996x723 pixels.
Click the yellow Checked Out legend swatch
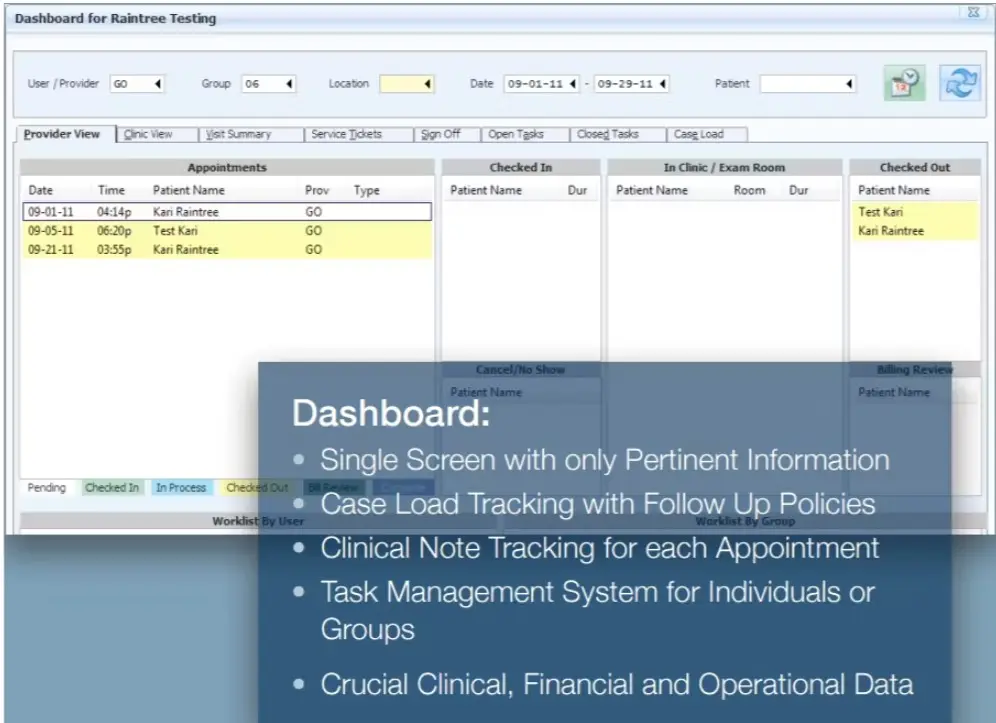[x=257, y=487]
